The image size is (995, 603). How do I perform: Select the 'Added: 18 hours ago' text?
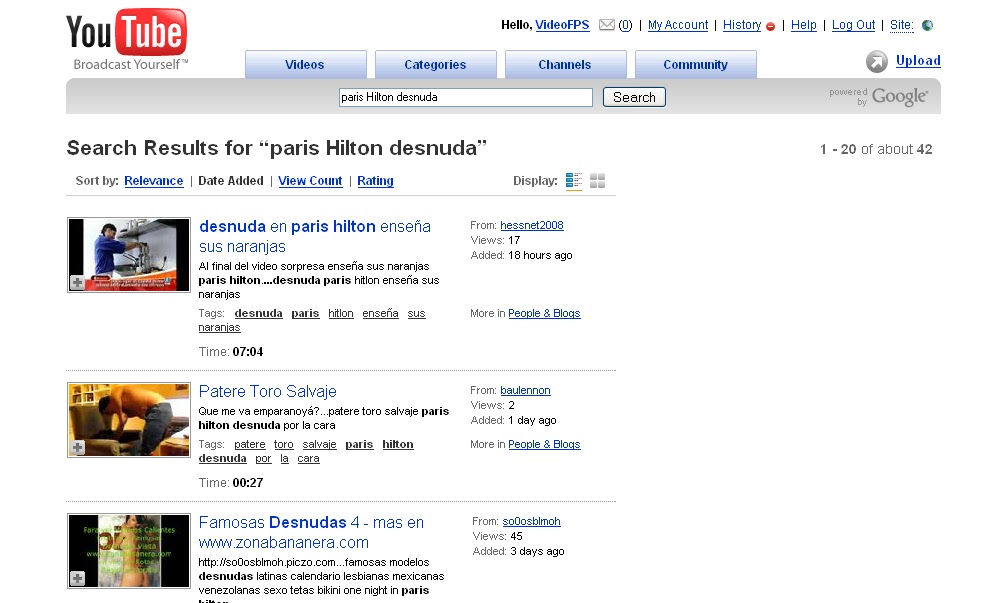[x=522, y=255]
